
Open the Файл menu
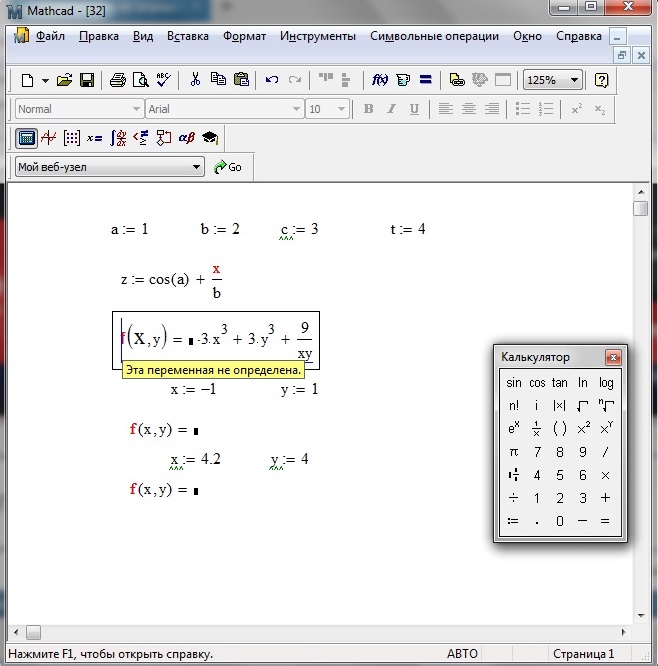coord(50,37)
